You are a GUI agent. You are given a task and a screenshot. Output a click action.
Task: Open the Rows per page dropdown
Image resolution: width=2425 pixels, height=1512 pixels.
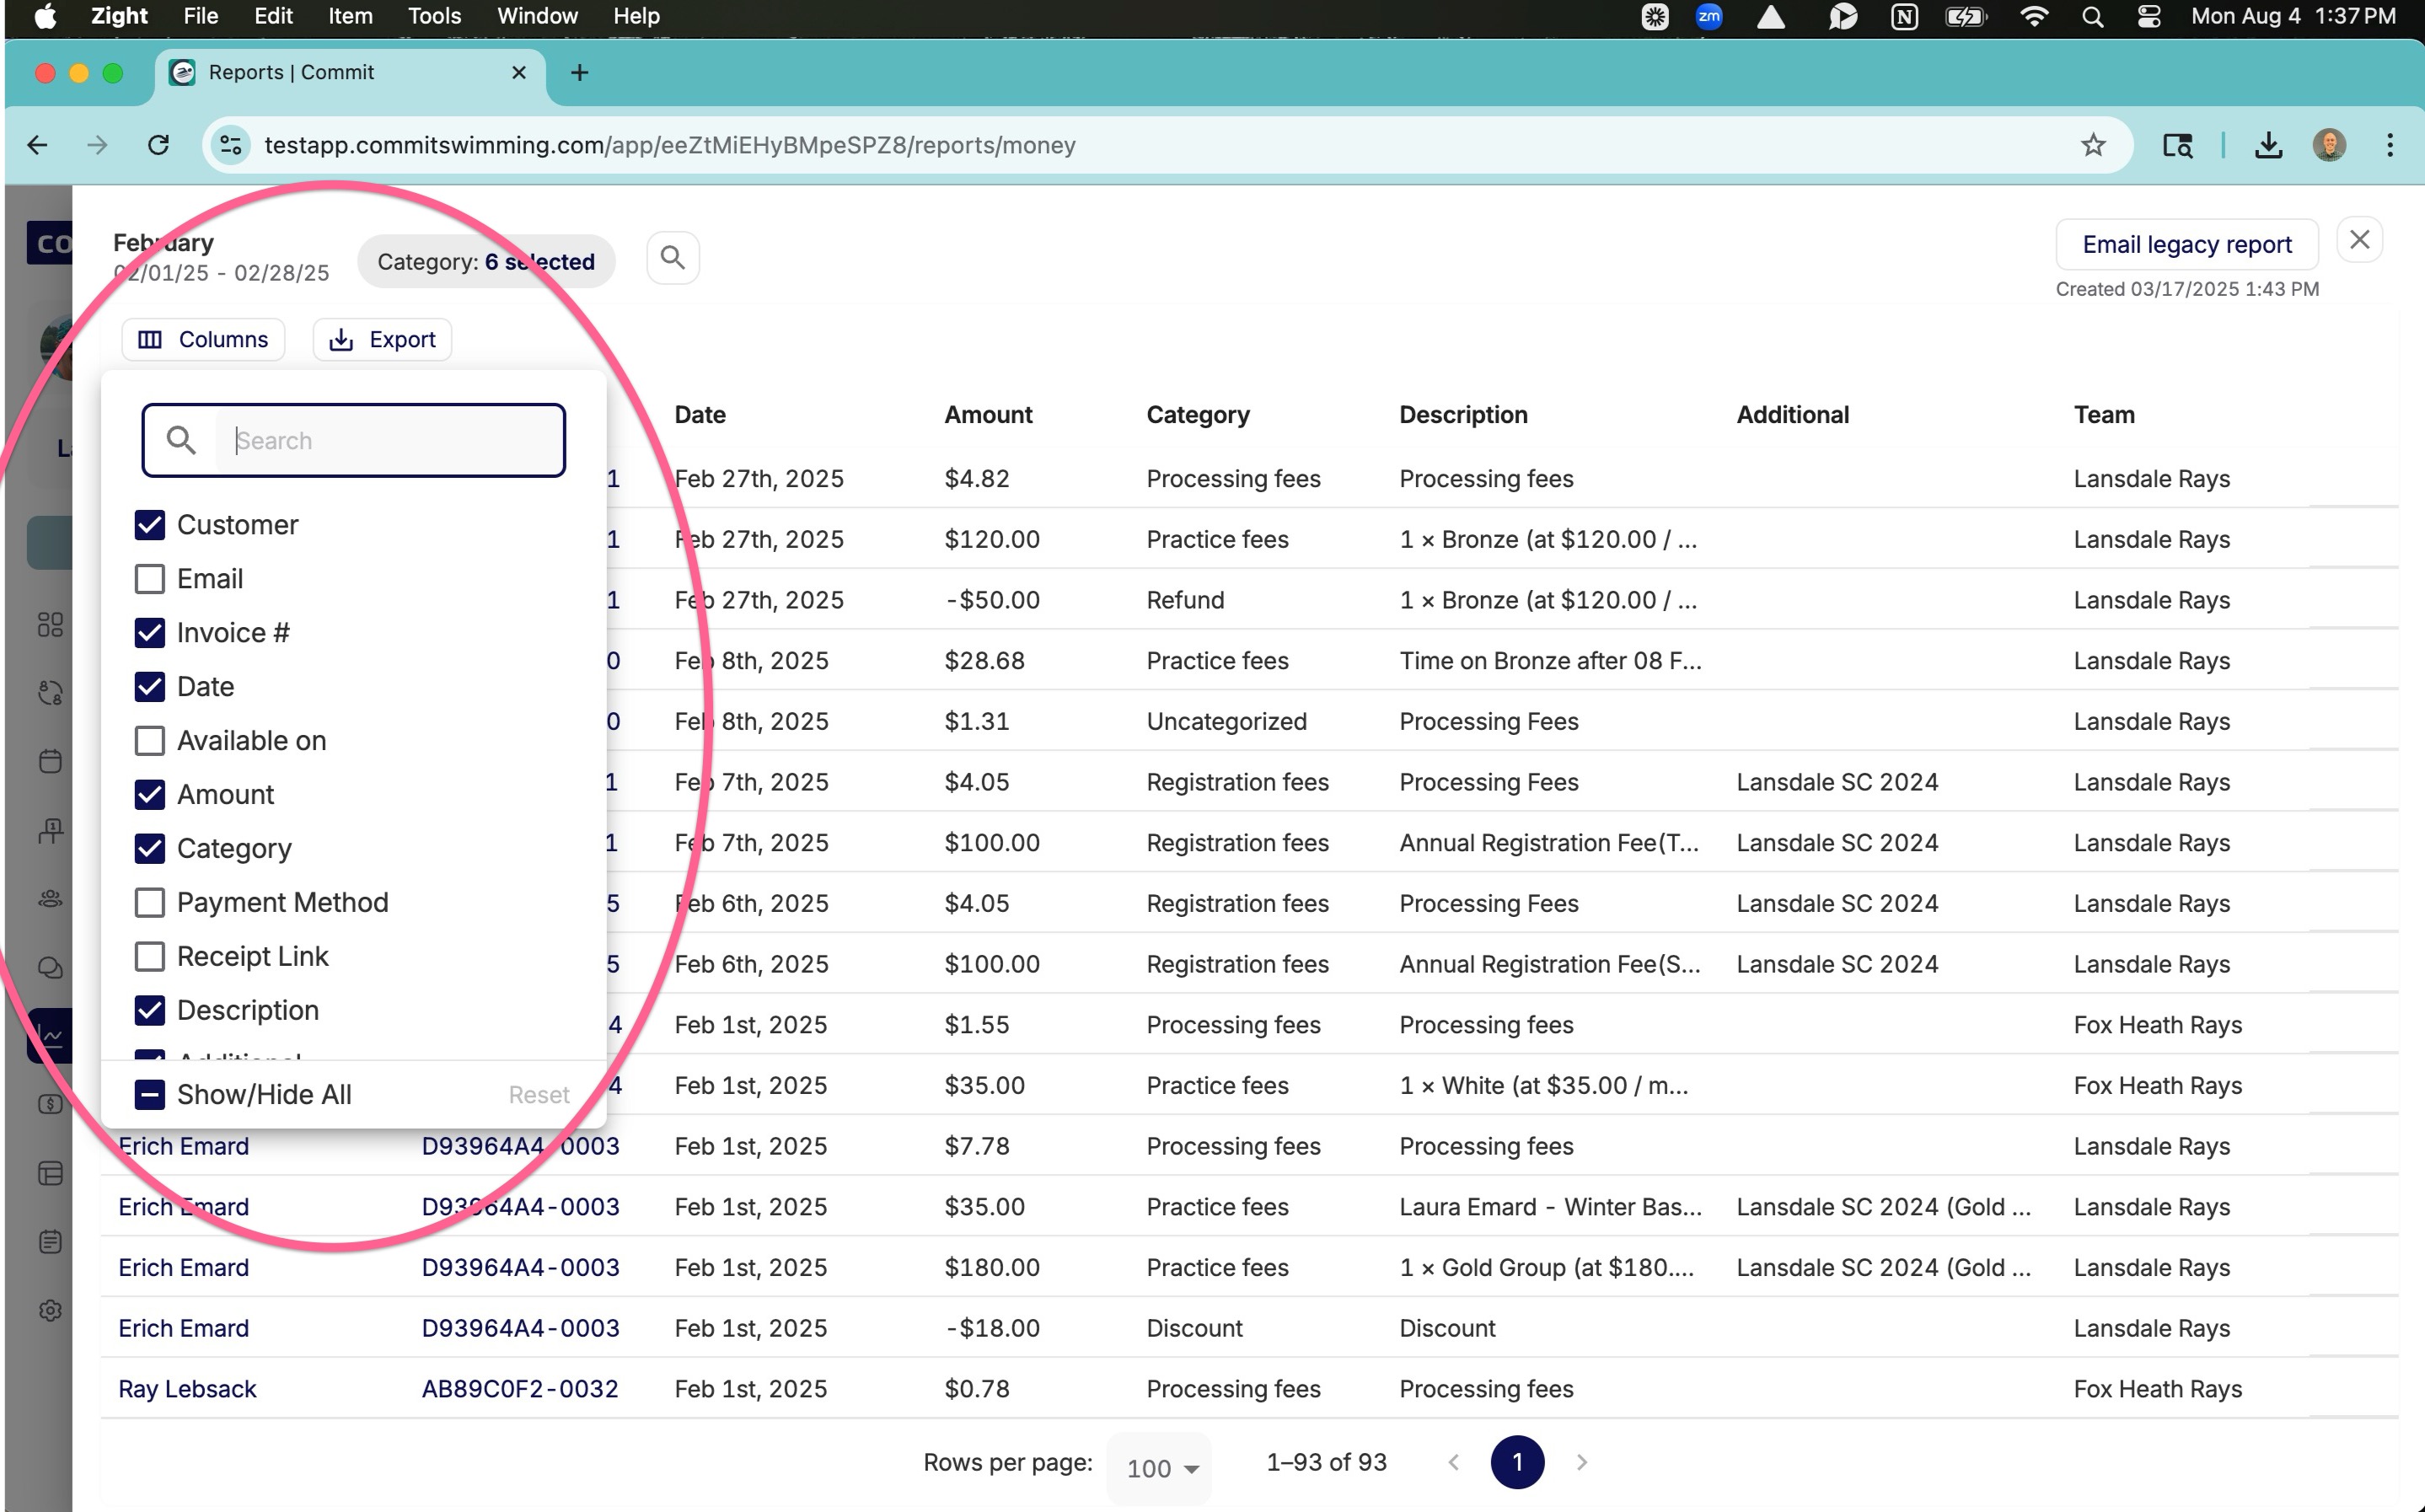(1160, 1468)
